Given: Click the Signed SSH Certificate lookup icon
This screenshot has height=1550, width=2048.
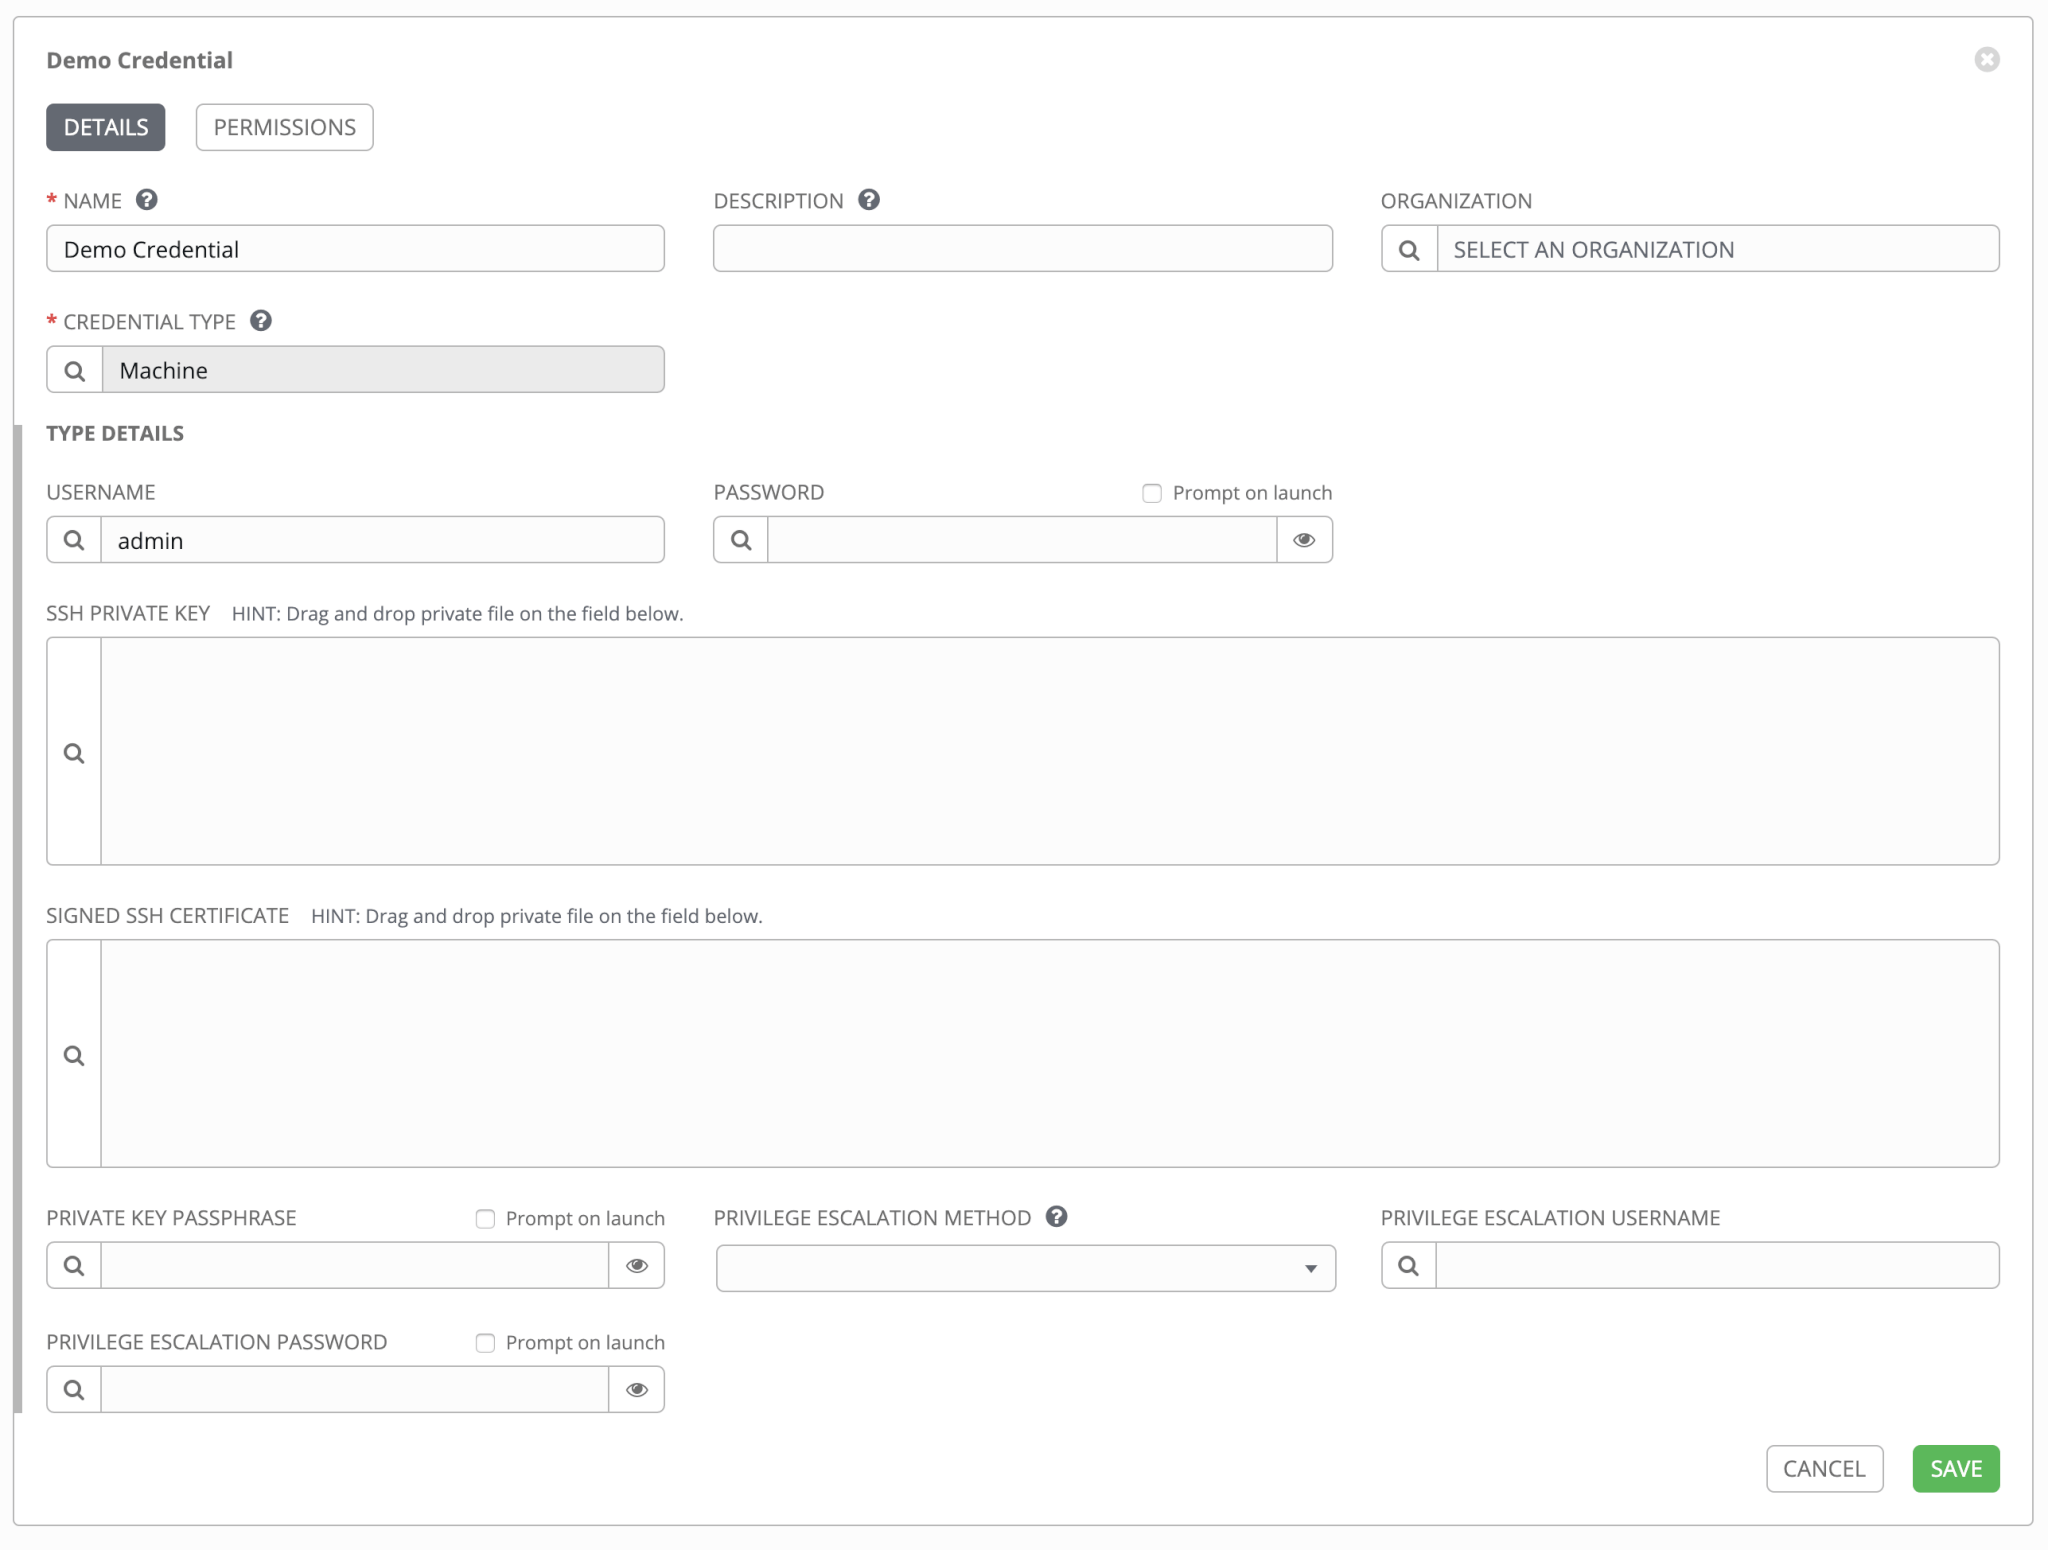Looking at the screenshot, I should click(x=74, y=1054).
